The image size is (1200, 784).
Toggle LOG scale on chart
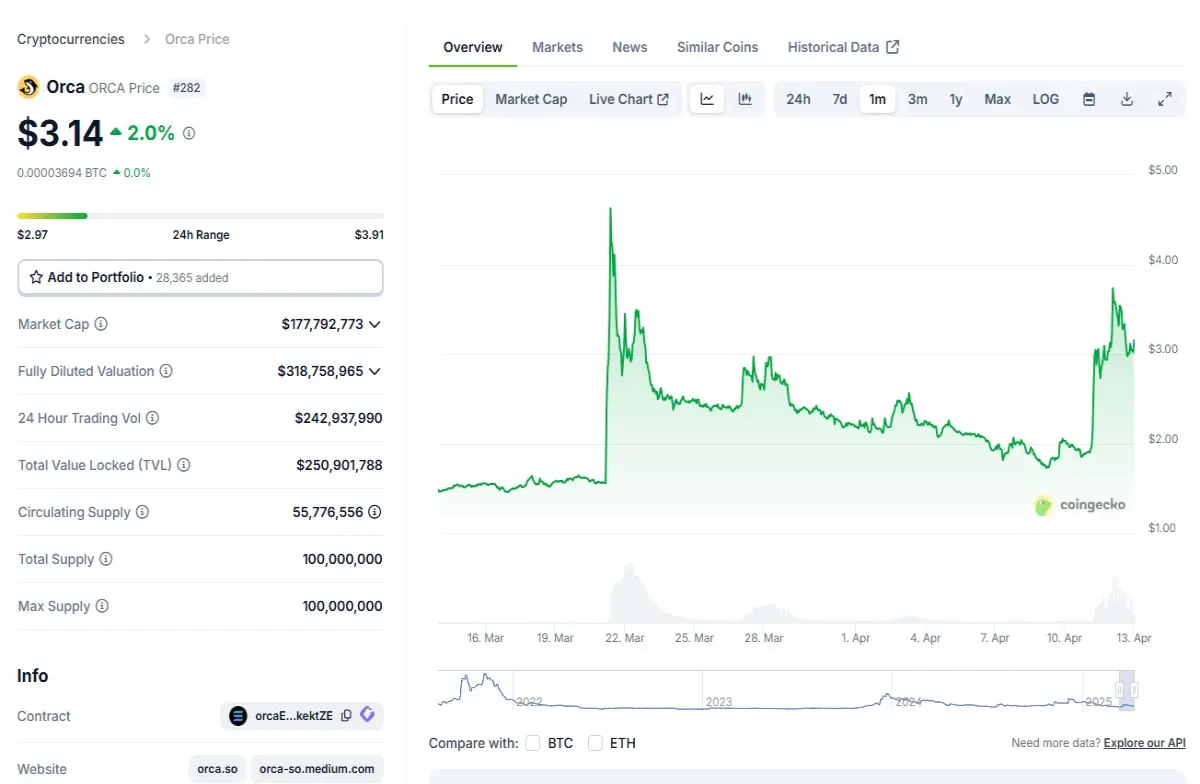point(1046,99)
